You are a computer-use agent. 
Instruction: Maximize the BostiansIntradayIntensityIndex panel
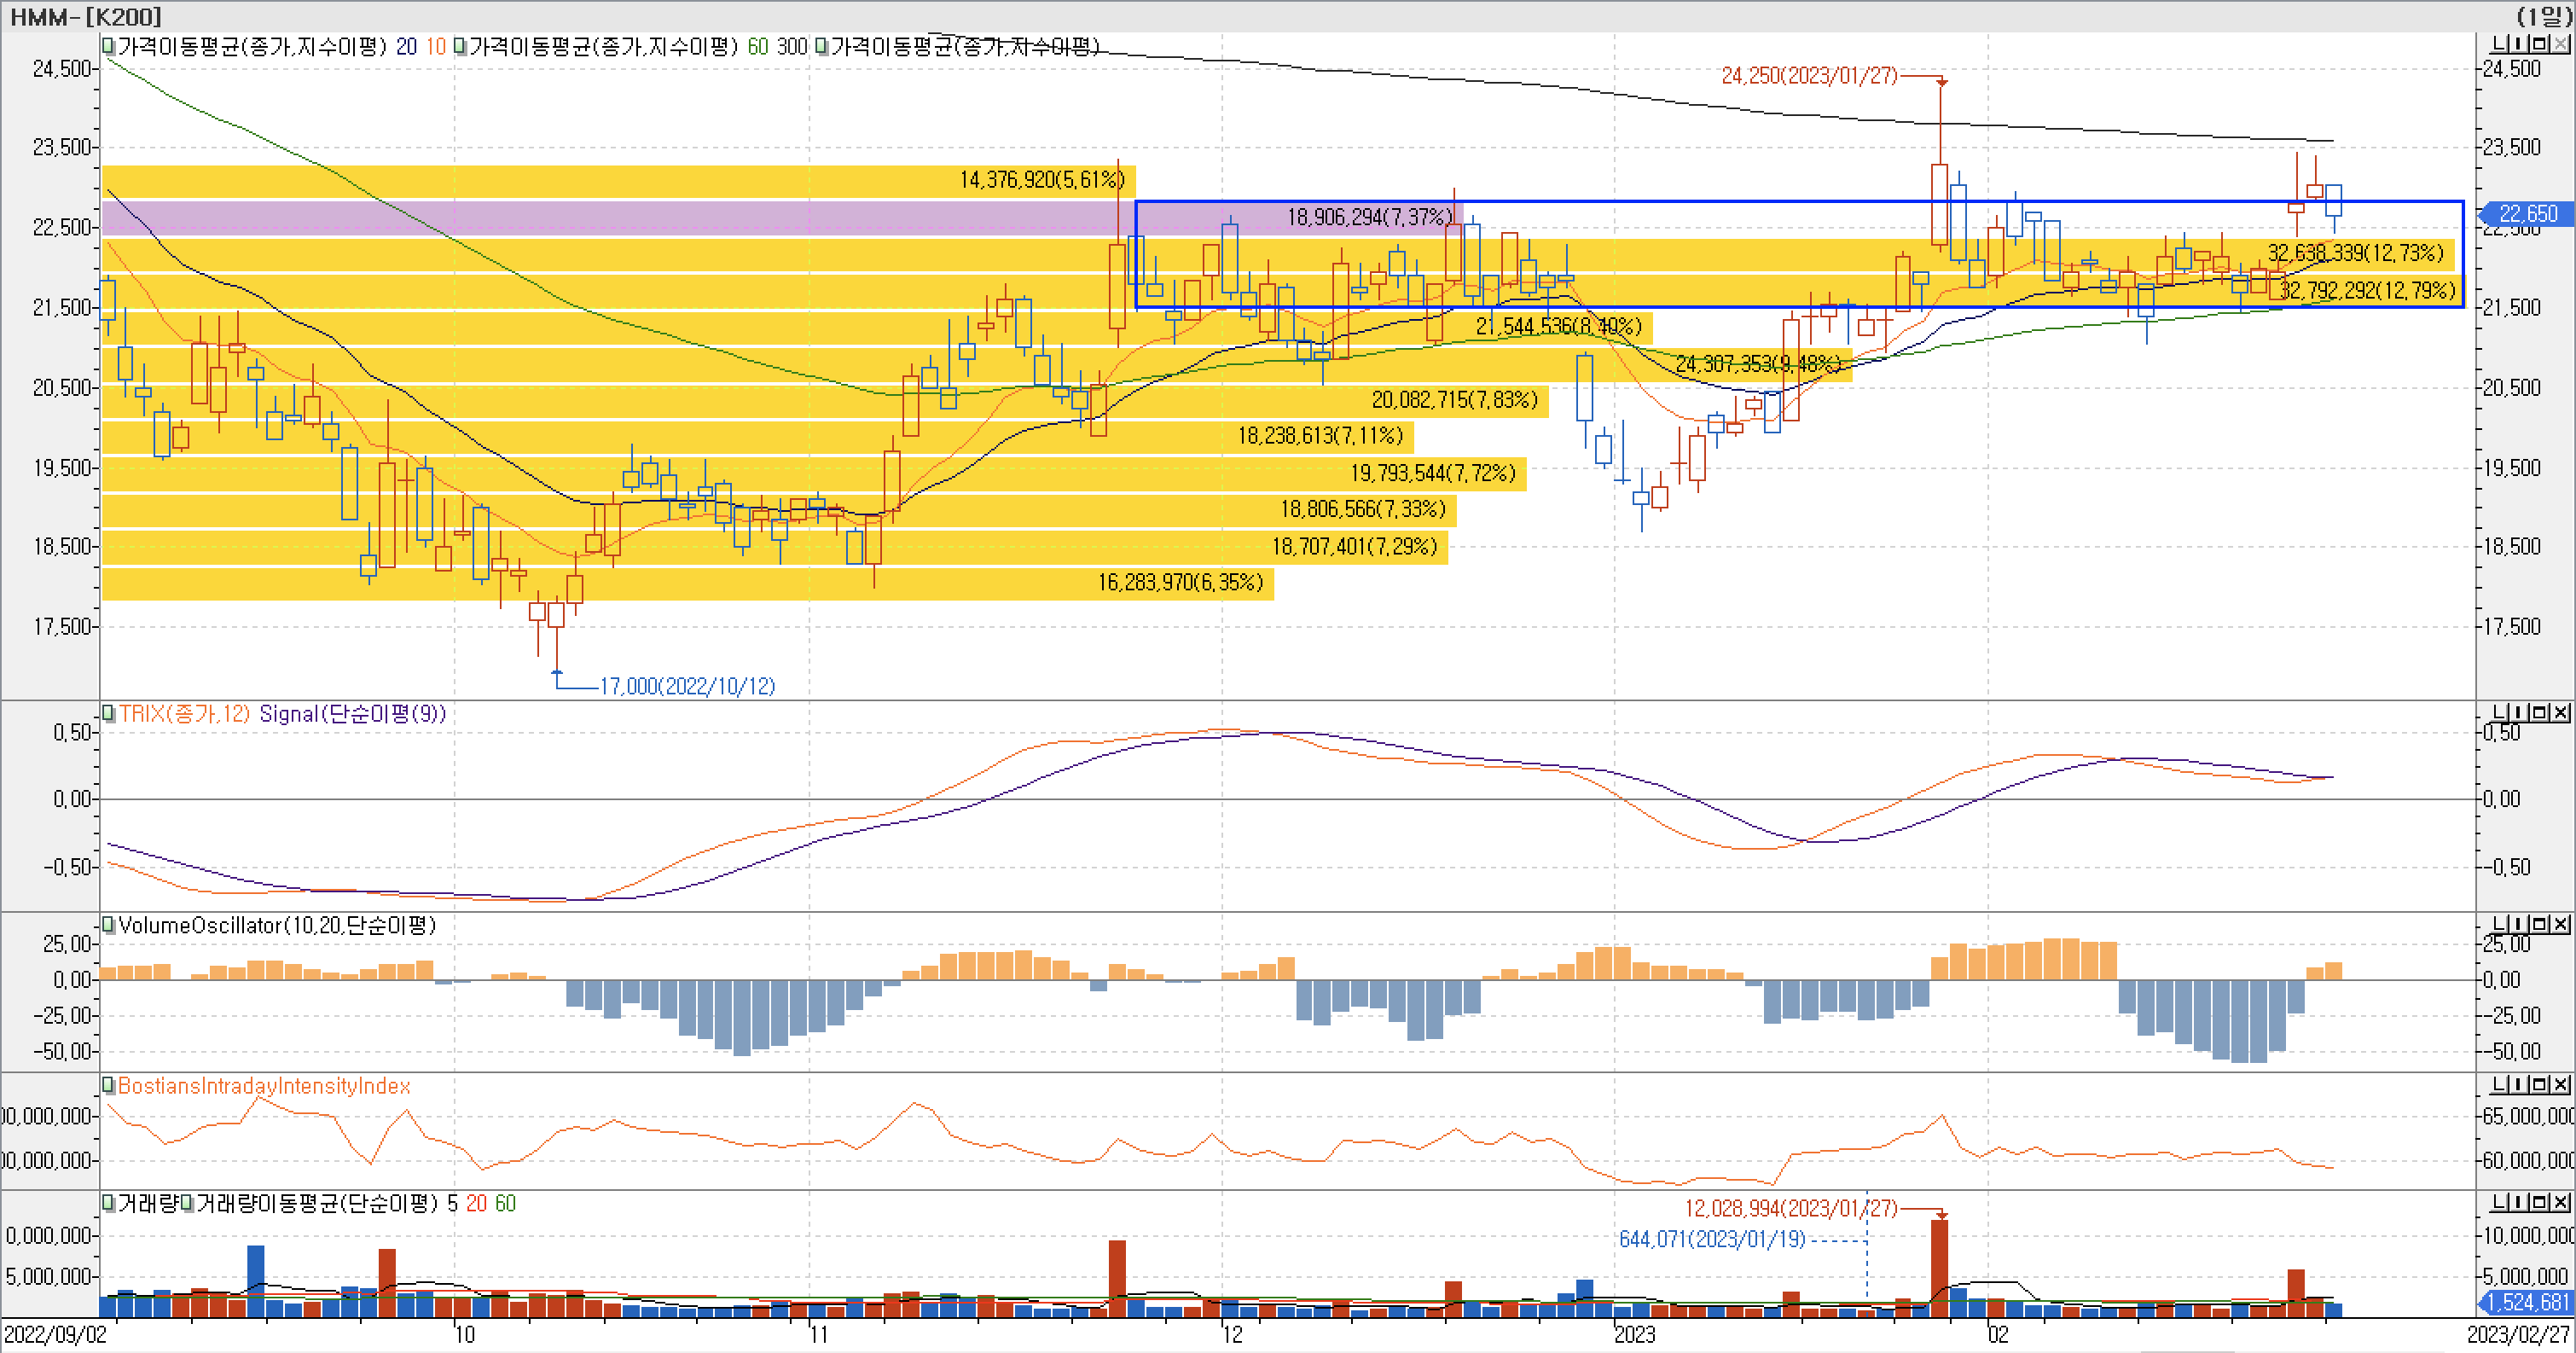click(2540, 1084)
